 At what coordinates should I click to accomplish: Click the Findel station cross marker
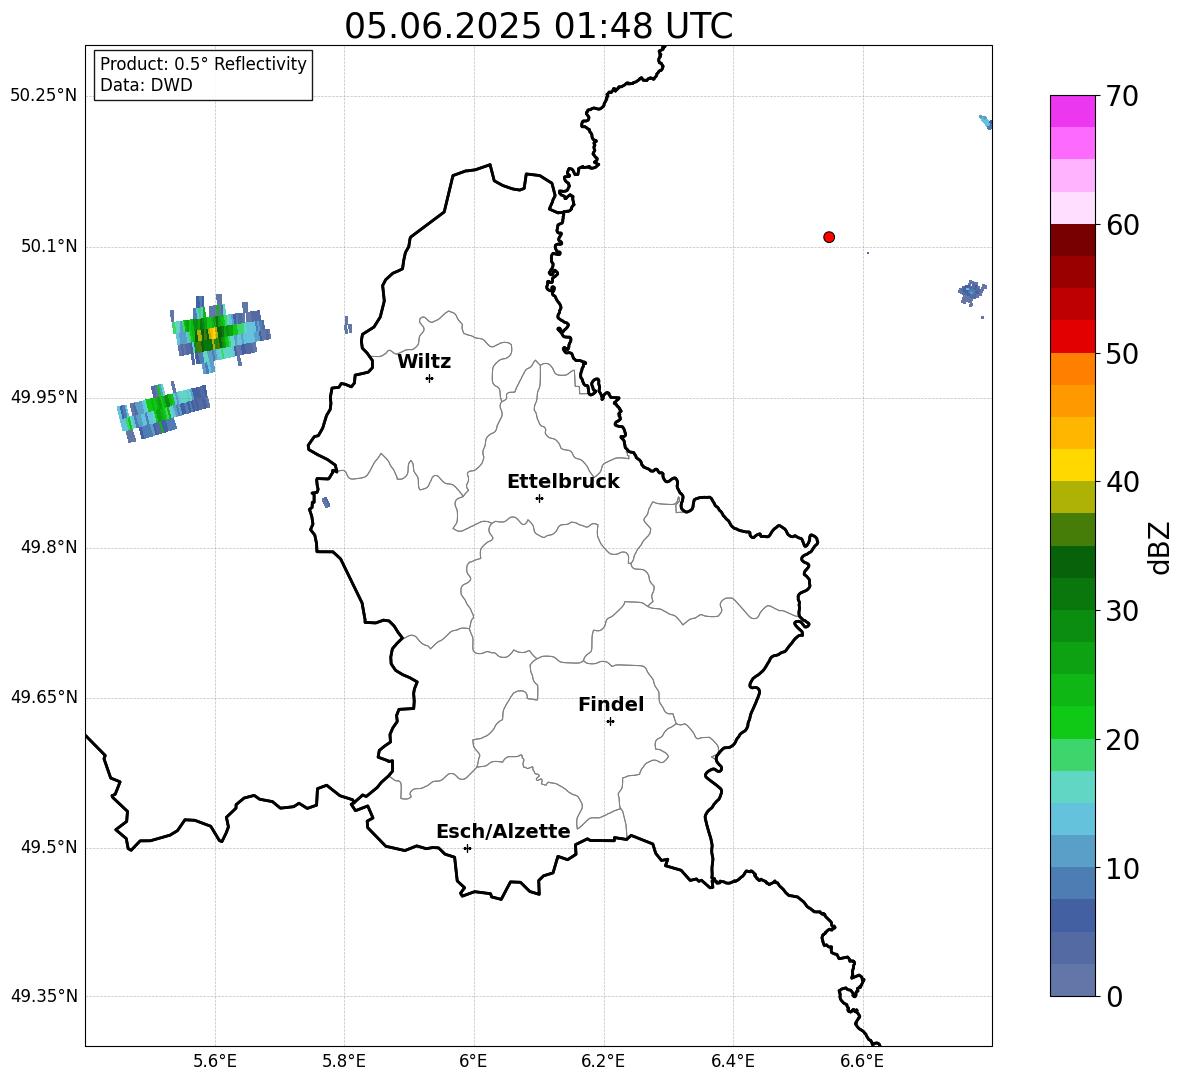coord(610,722)
